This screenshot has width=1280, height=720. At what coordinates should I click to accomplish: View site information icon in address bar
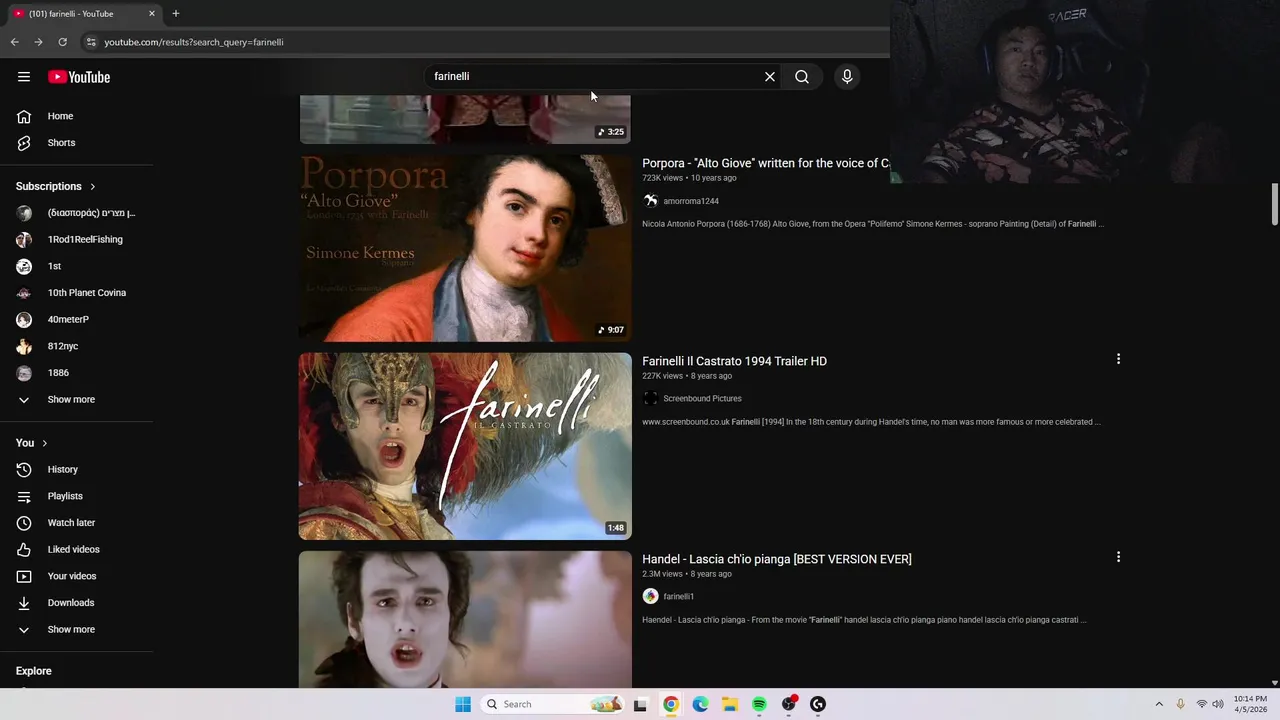[x=90, y=42]
